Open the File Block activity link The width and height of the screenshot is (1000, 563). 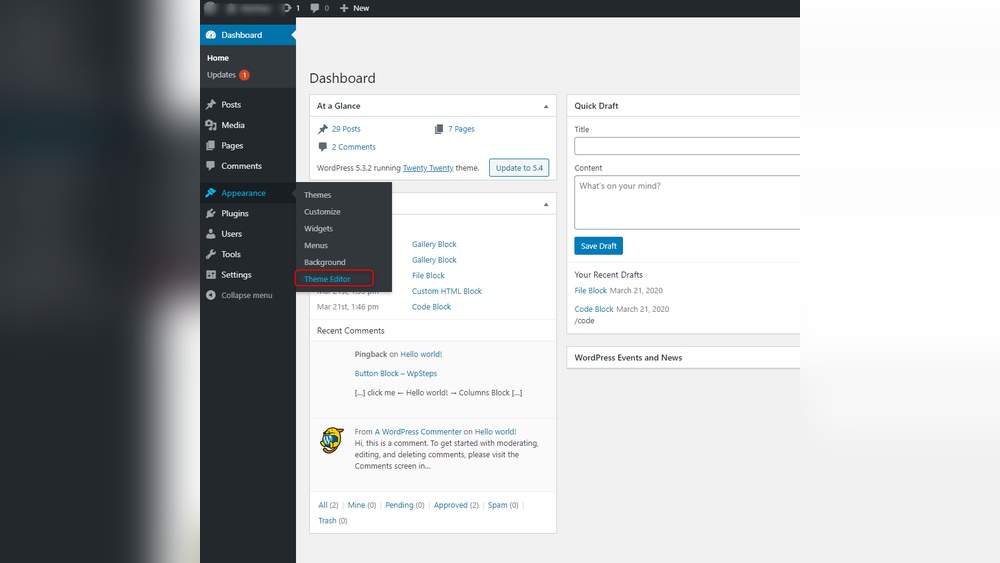428,275
